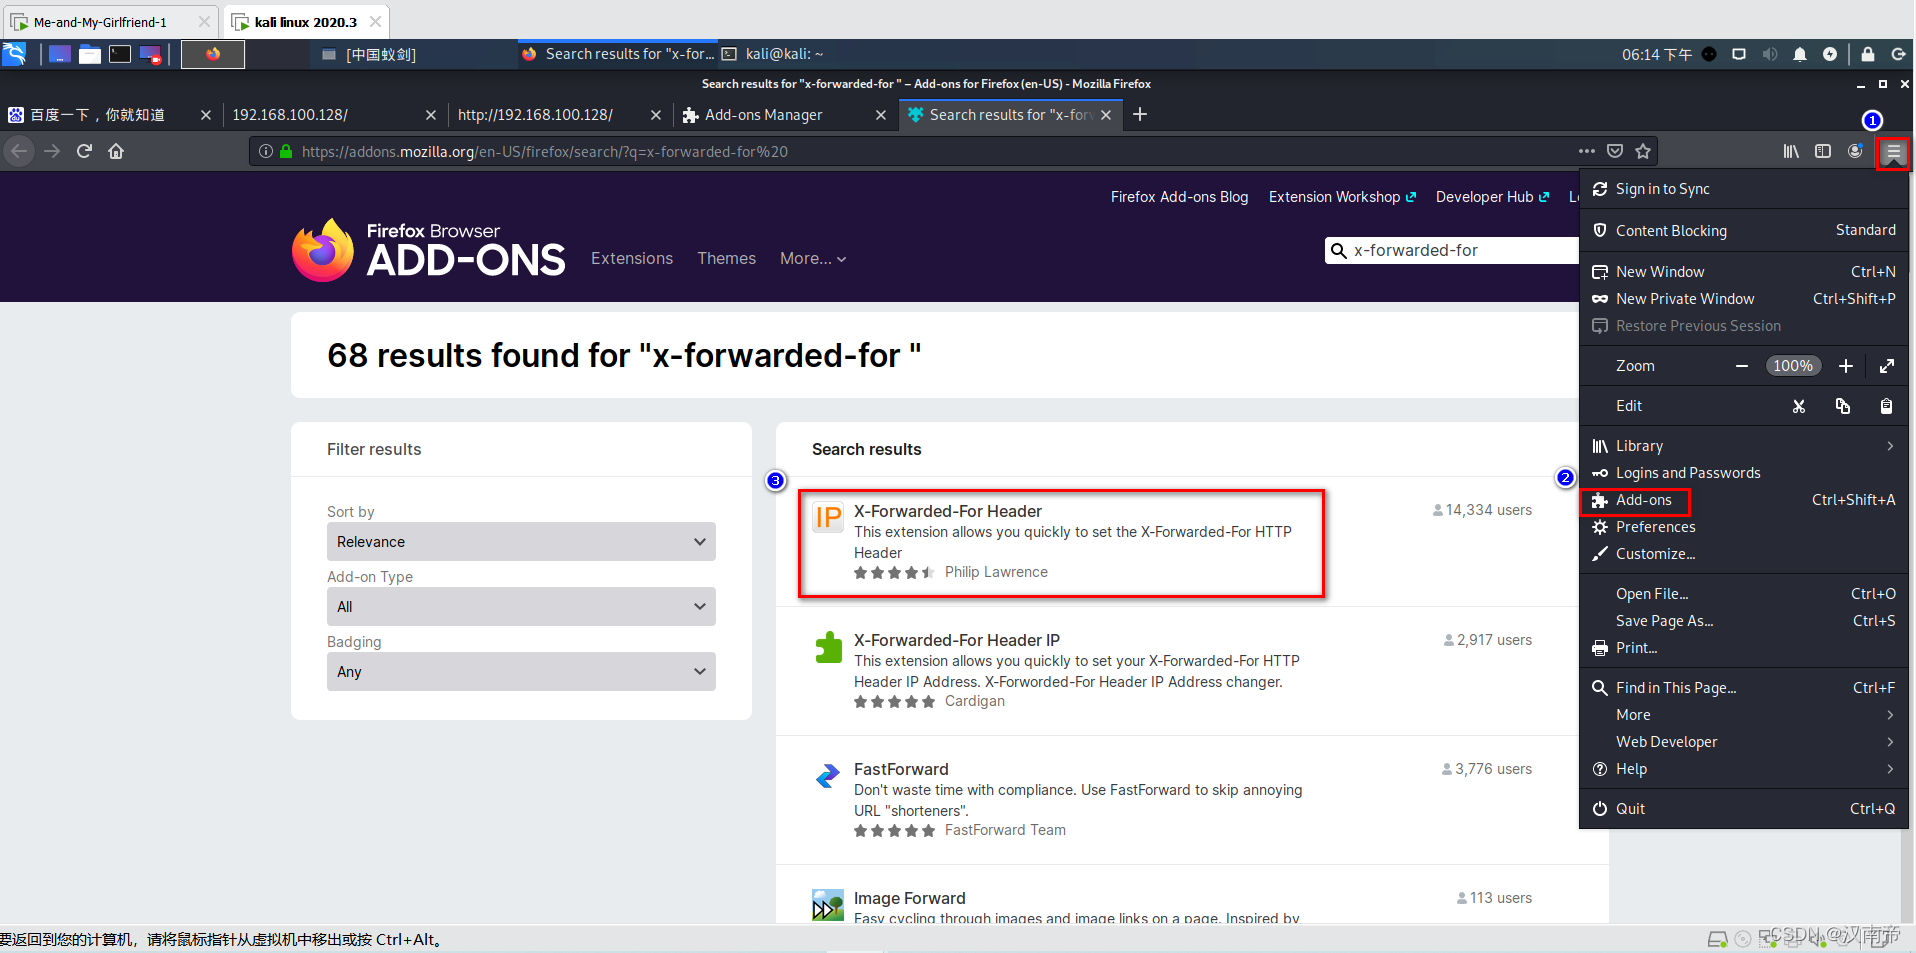Image resolution: width=1916 pixels, height=953 pixels.
Task: Expand the More submenu
Action: [1744, 715]
